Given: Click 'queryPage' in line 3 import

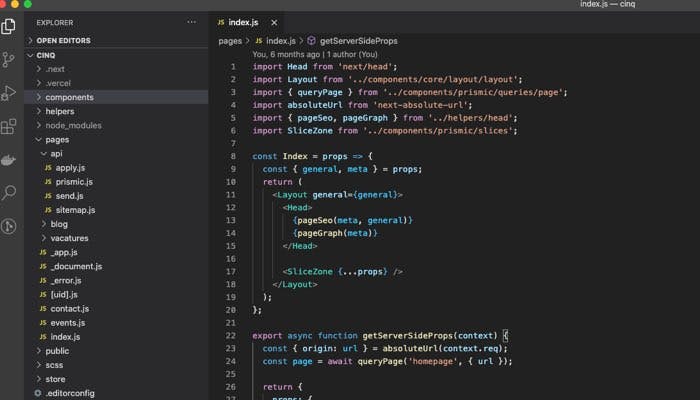Looking at the screenshot, I should click(320, 92).
